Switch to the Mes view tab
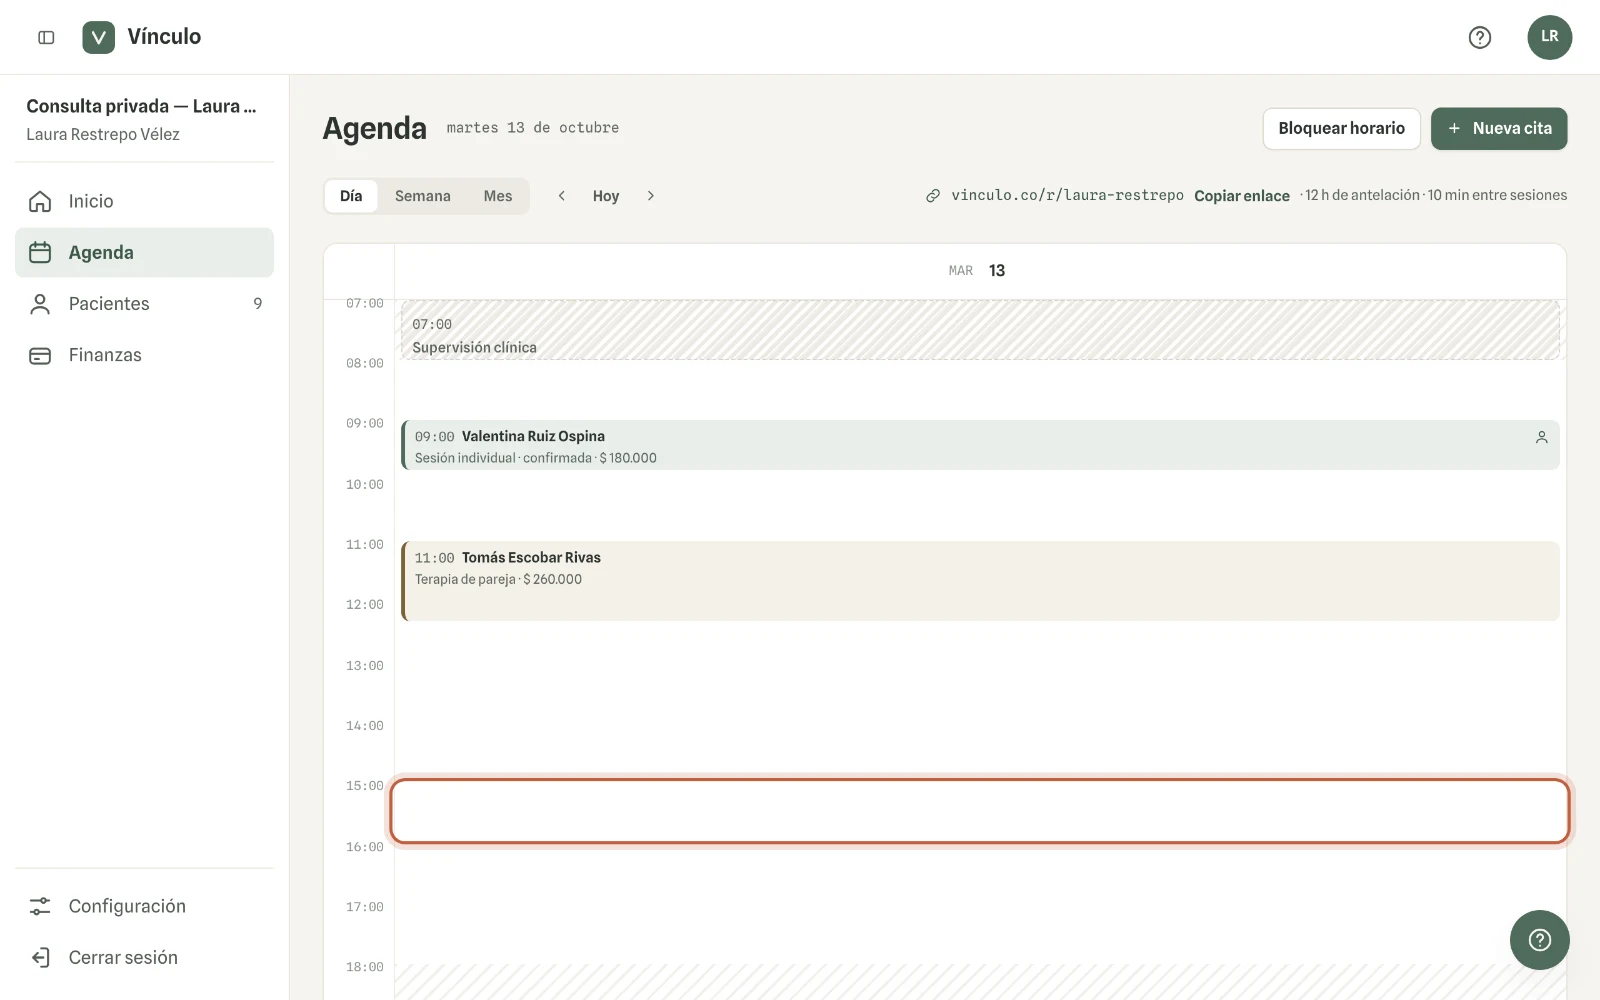Image resolution: width=1600 pixels, height=1000 pixels. tap(498, 196)
